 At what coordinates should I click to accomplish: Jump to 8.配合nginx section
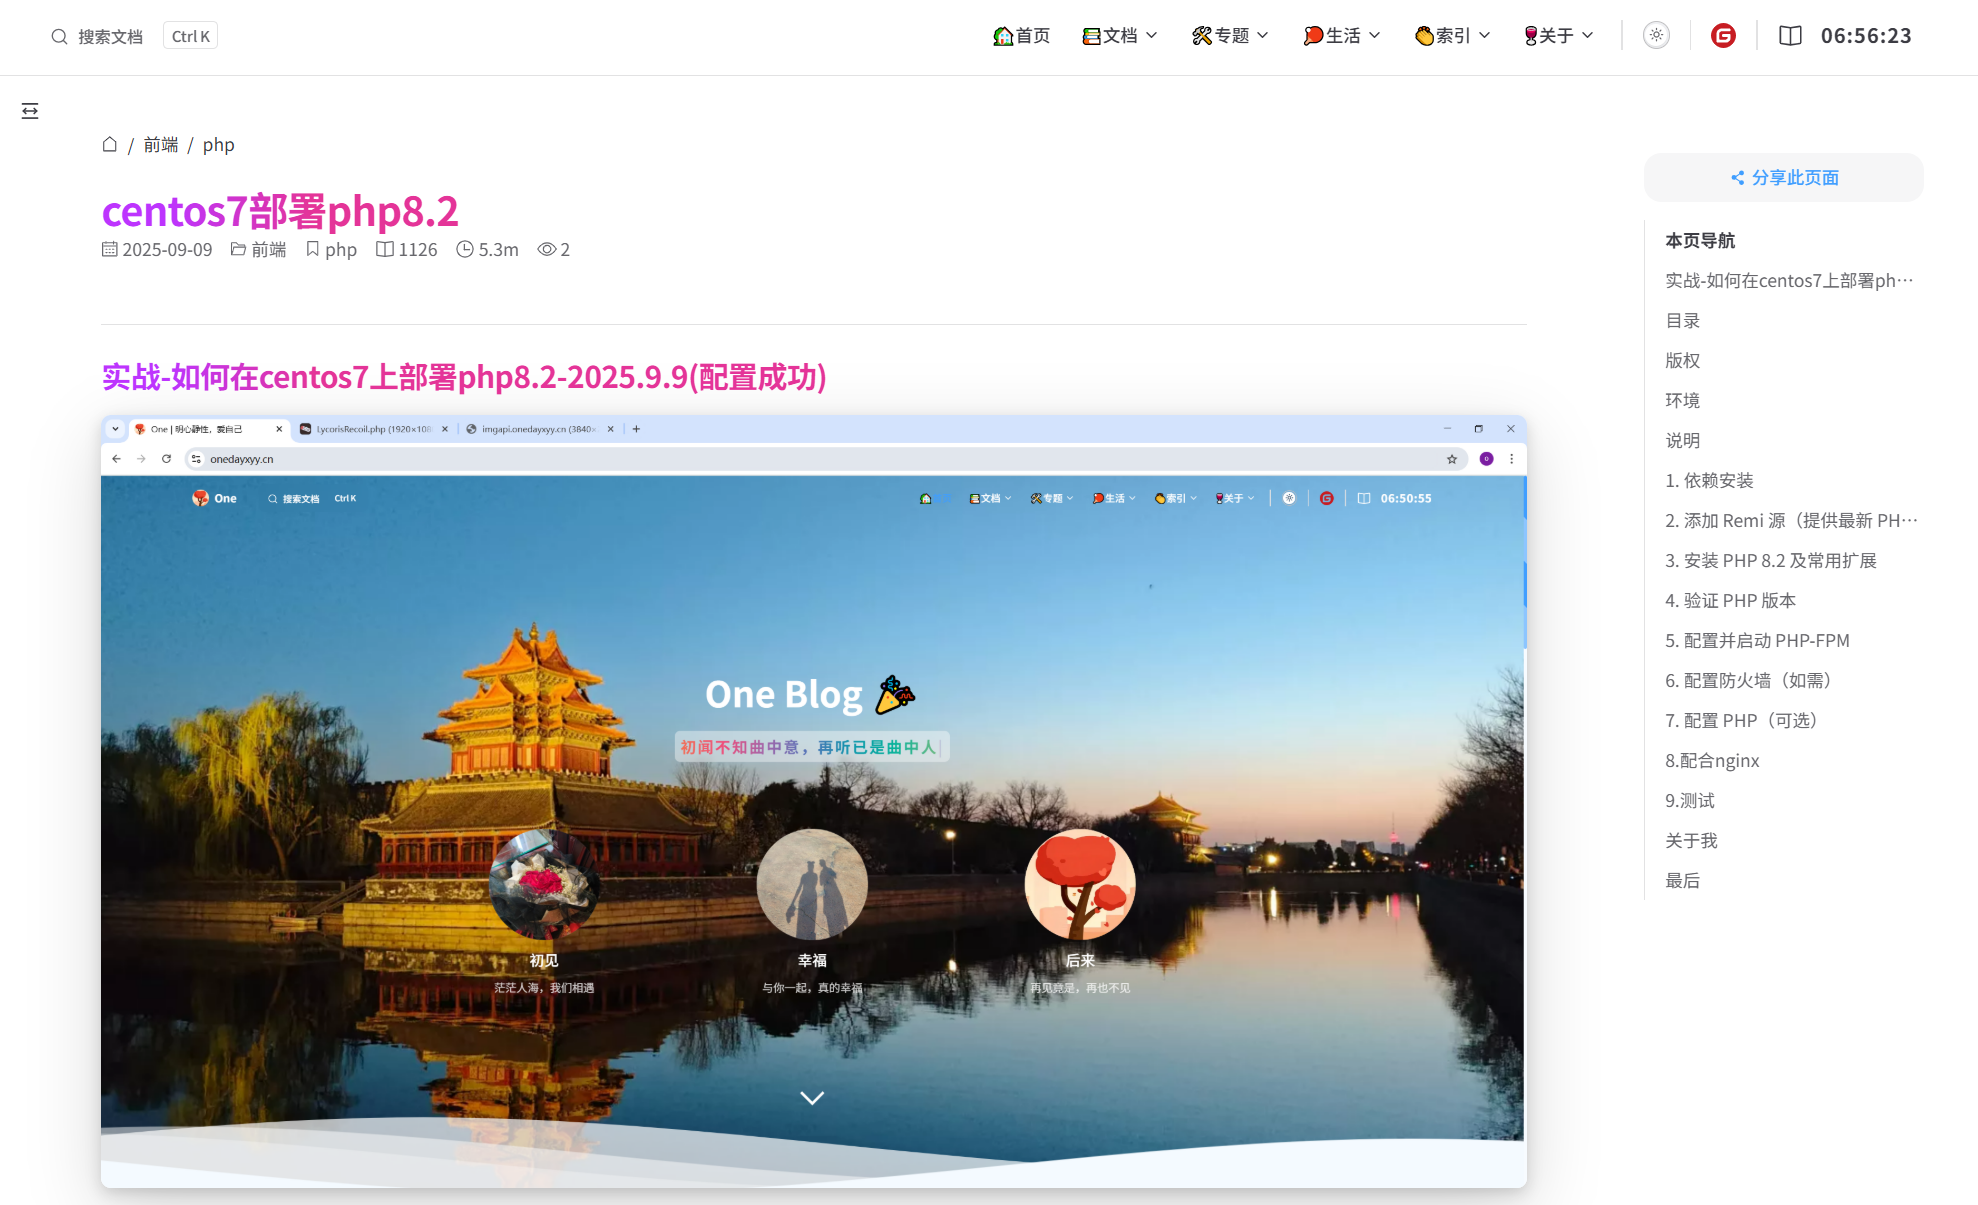(1713, 761)
